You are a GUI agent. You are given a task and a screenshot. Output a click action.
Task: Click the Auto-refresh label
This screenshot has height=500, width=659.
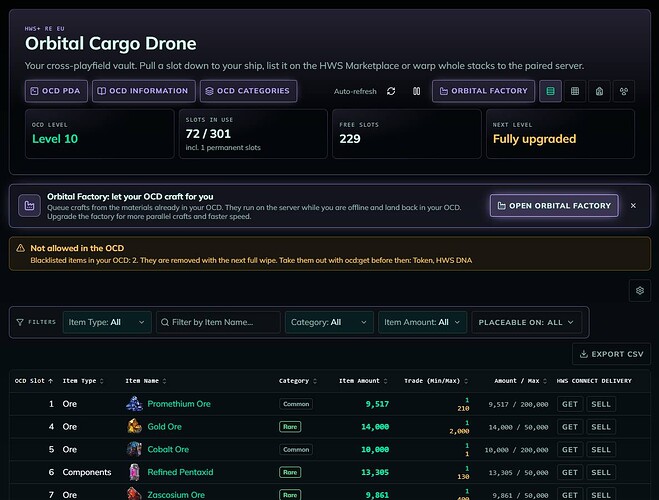[355, 91]
